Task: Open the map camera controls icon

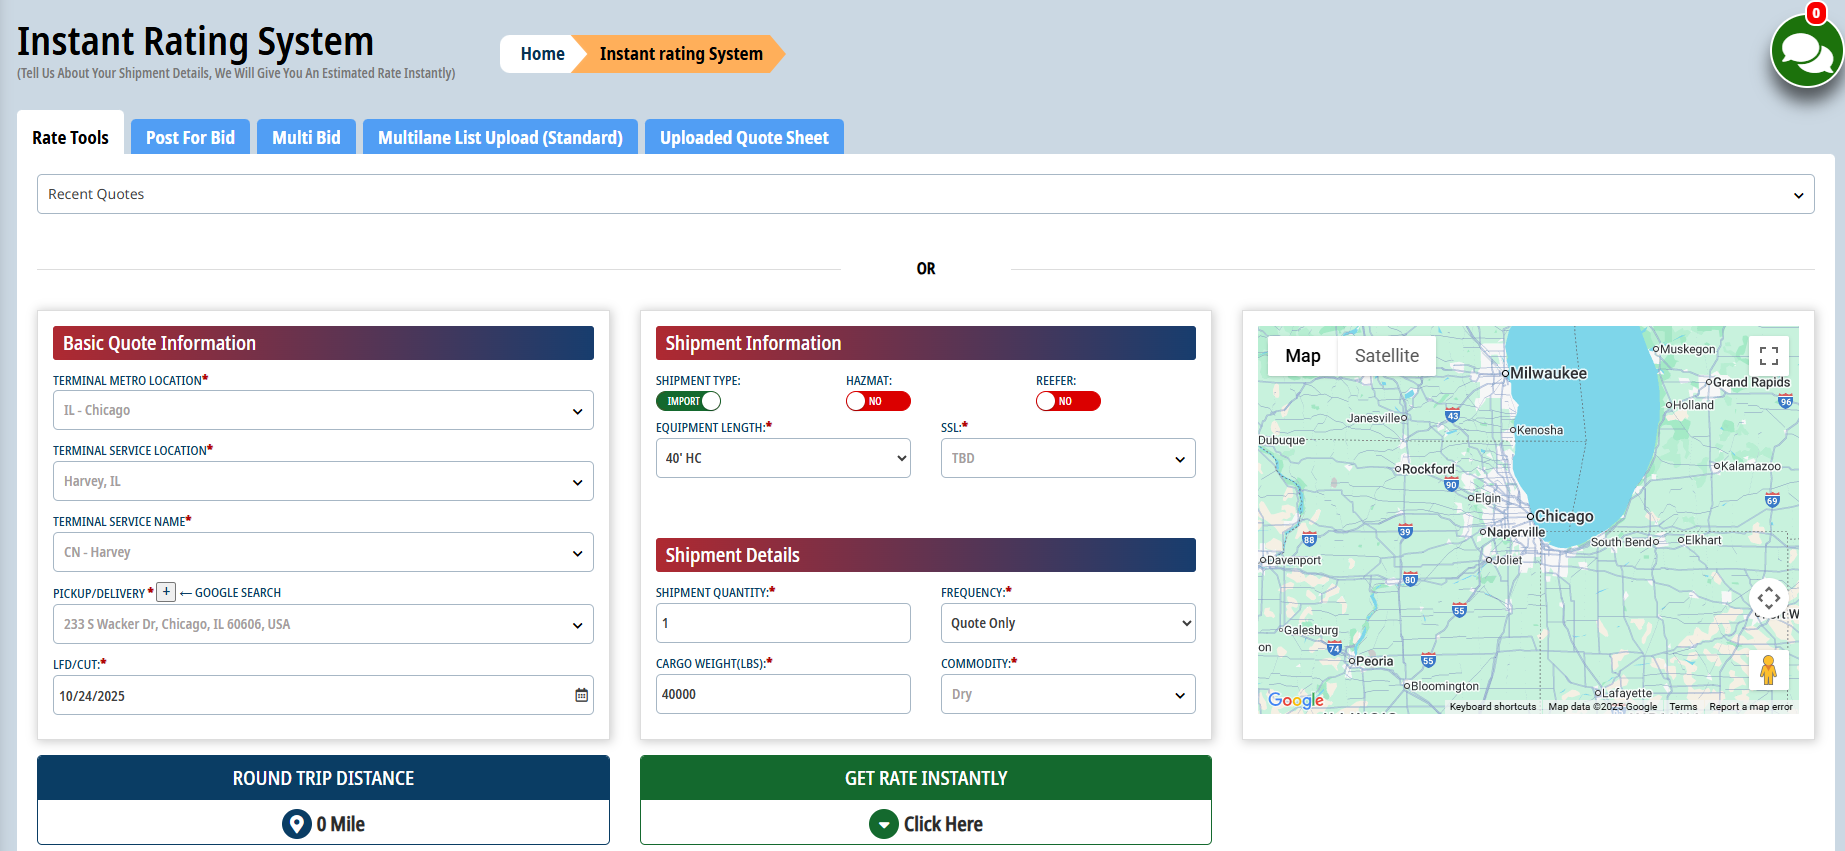Action: pyautogui.click(x=1768, y=599)
